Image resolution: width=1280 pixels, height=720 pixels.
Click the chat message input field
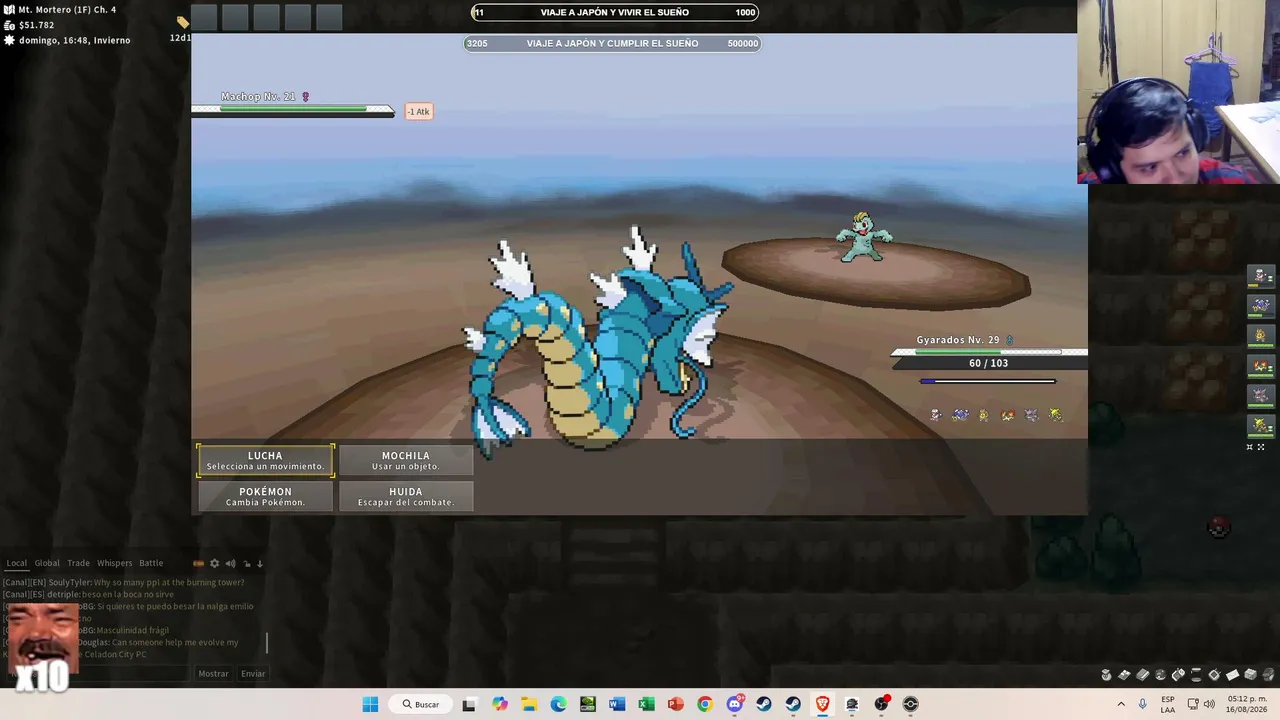[100, 674]
